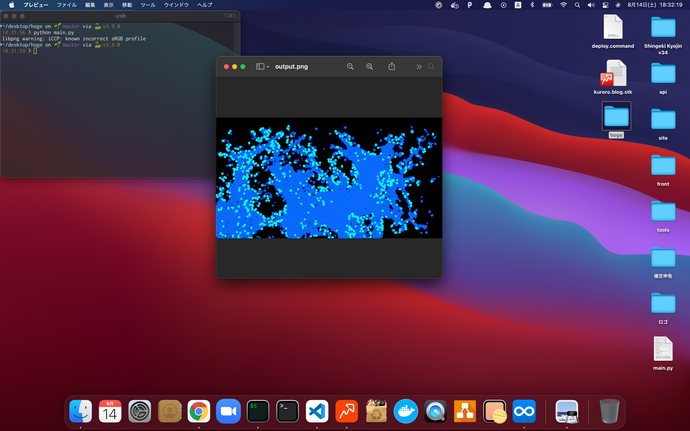Open the プレビュー app menu

[x=36, y=5]
